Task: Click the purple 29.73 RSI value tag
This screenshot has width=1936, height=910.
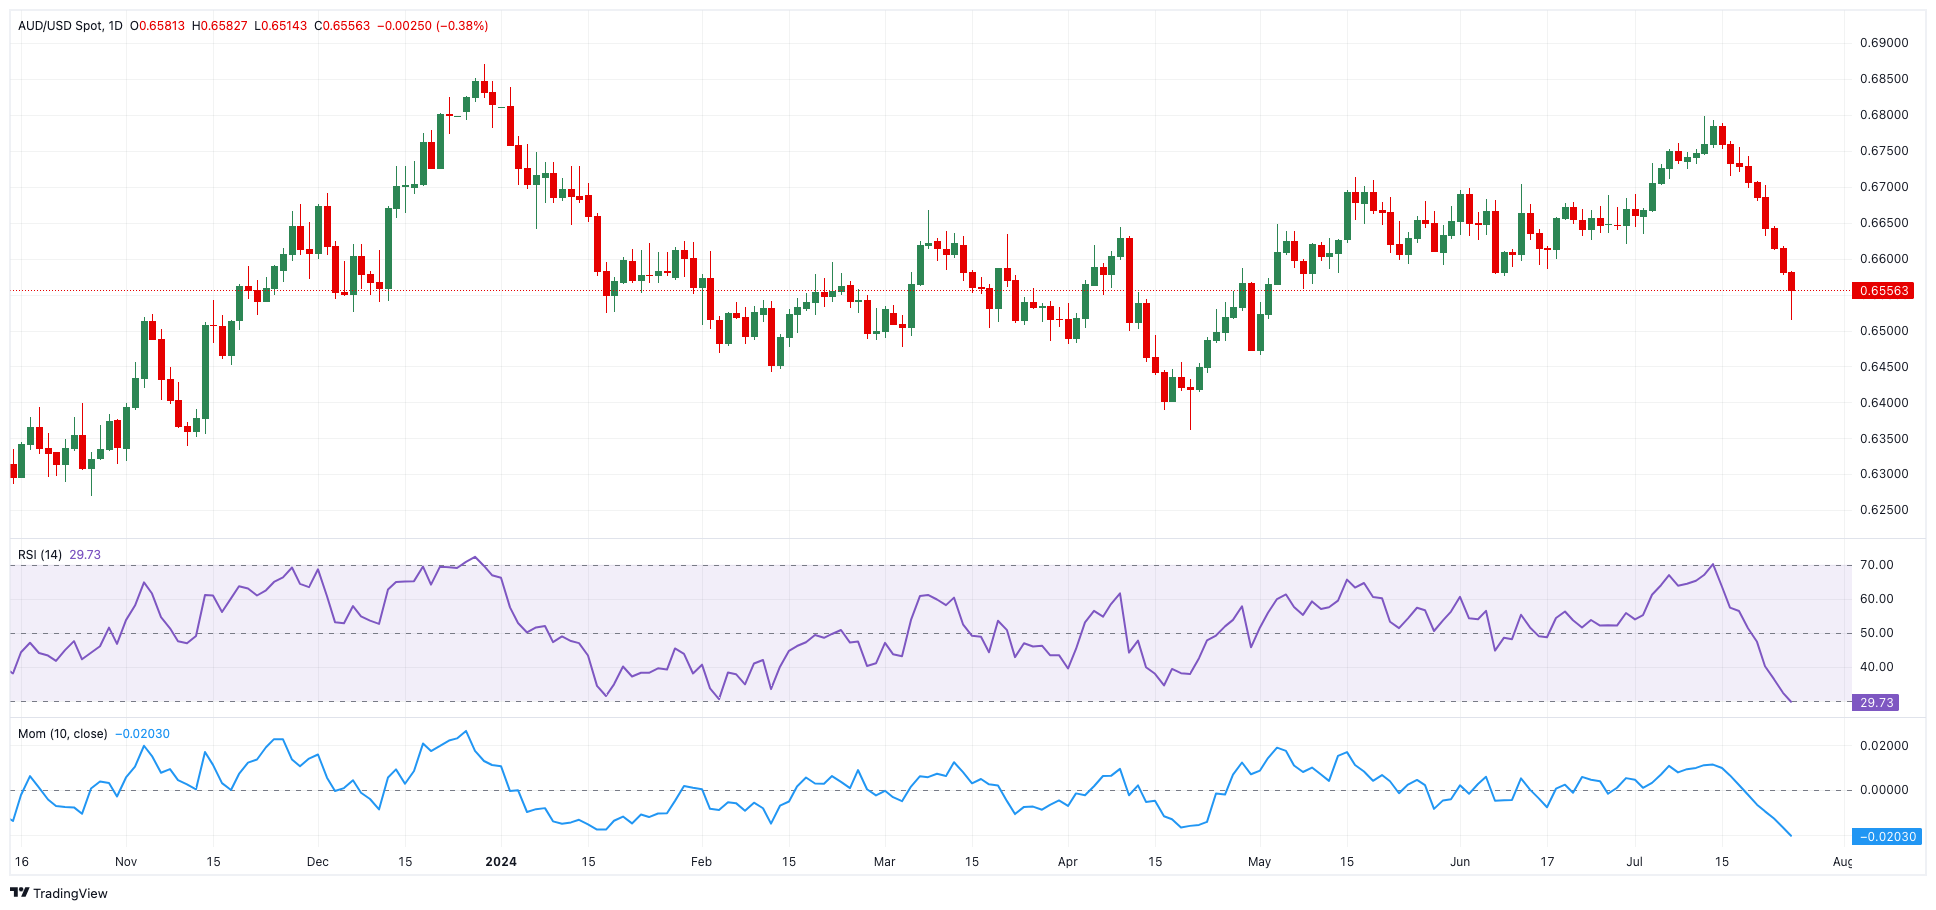Action: point(1876,702)
